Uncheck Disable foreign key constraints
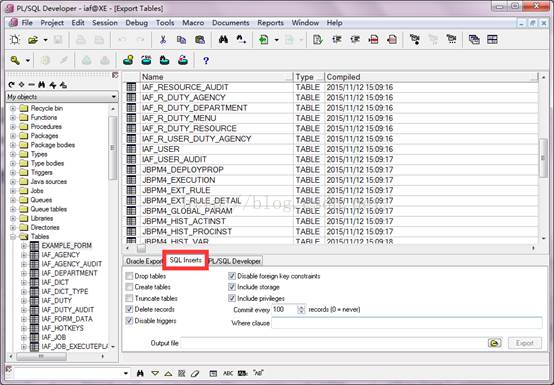554x385 pixels. pos(232,276)
